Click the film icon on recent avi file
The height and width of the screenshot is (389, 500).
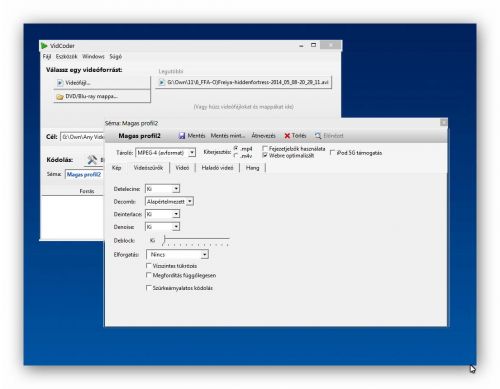(x=162, y=82)
